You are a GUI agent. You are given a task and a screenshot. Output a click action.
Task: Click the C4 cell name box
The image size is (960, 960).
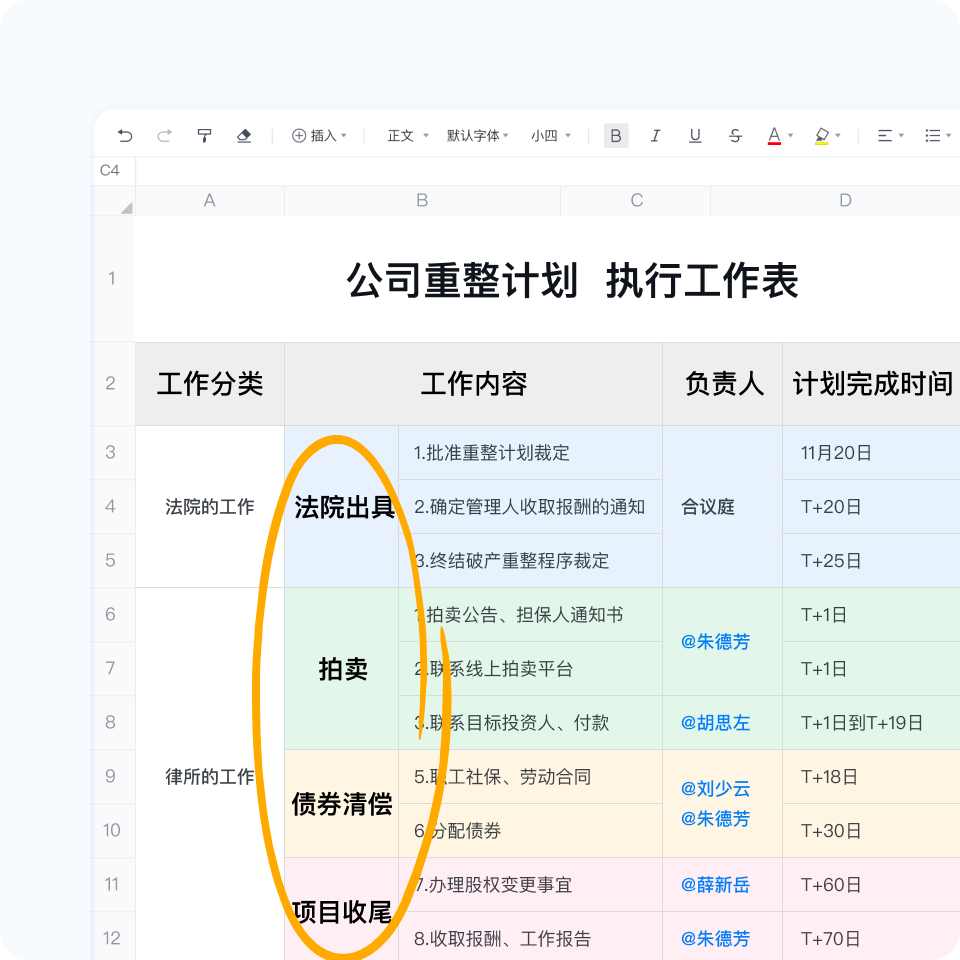(111, 170)
